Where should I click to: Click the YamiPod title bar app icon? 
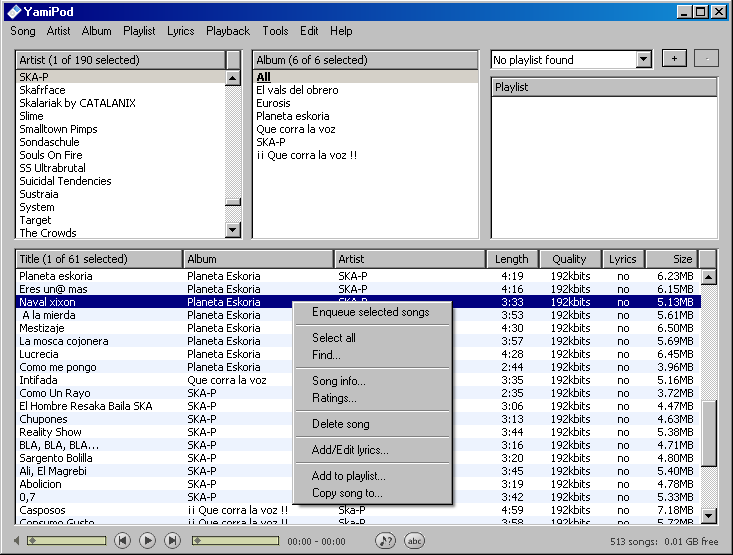tap(12, 12)
